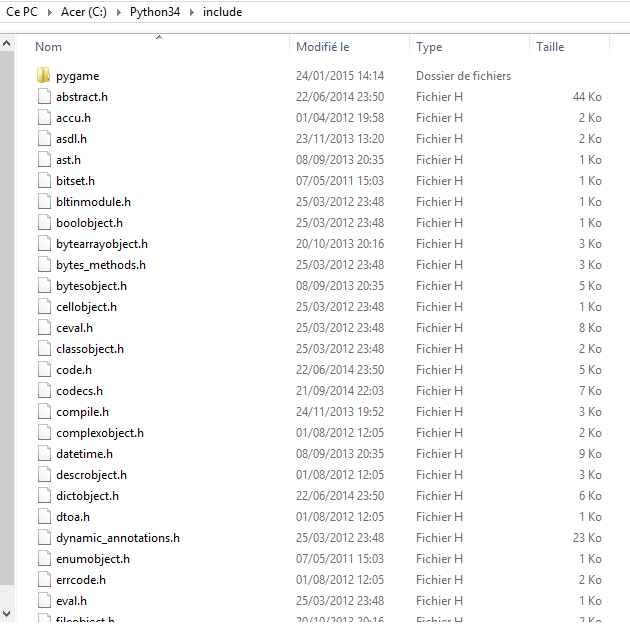Select the codecs.h file icon

pos(43,391)
